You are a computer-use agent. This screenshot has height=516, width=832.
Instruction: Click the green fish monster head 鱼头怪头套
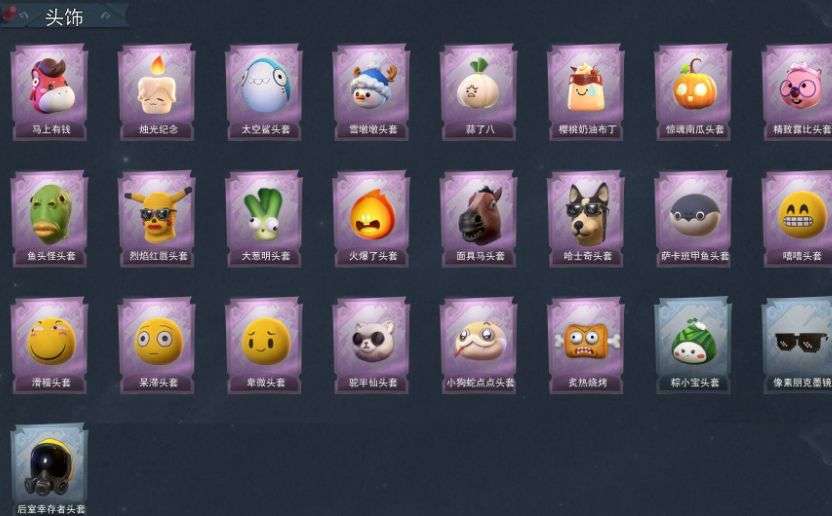pos(49,219)
